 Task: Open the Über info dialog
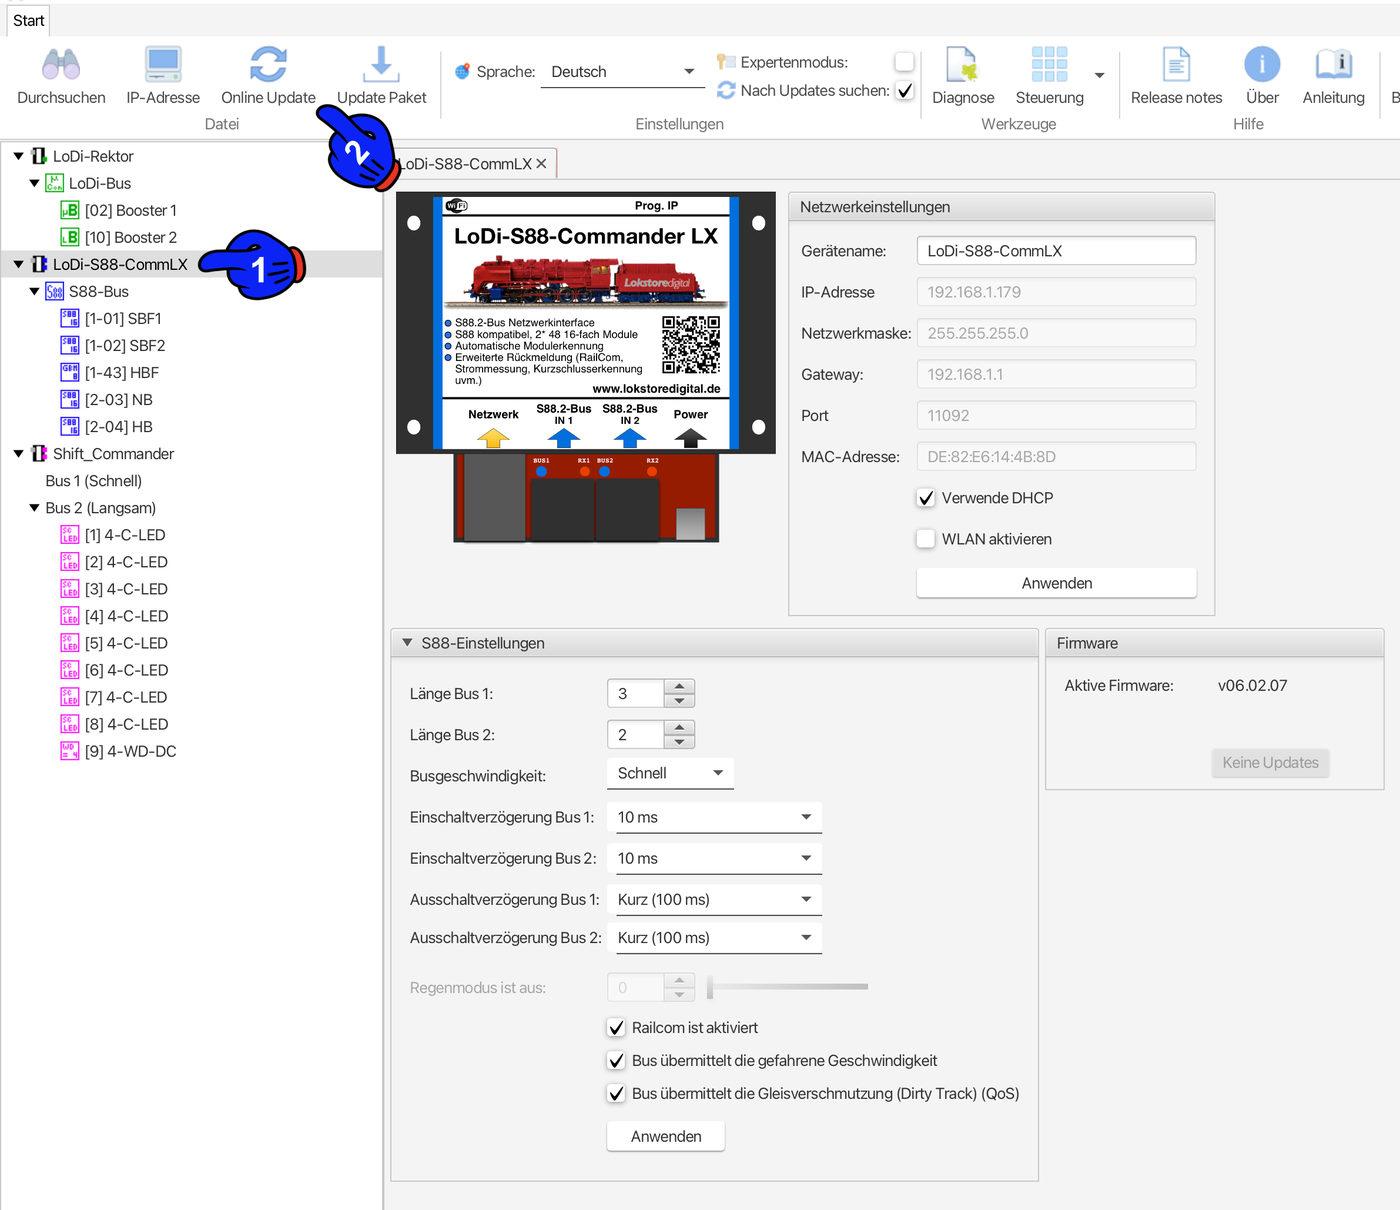1262,76
